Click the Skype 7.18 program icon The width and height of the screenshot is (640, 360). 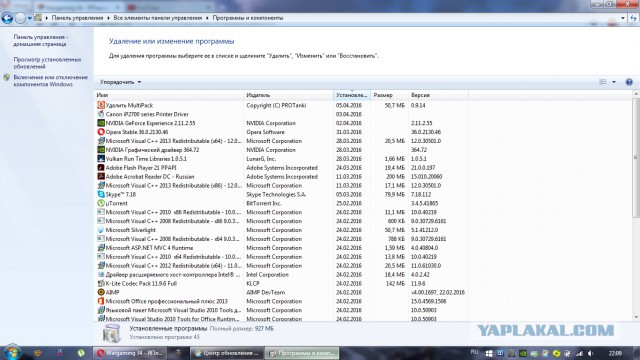coord(101,194)
